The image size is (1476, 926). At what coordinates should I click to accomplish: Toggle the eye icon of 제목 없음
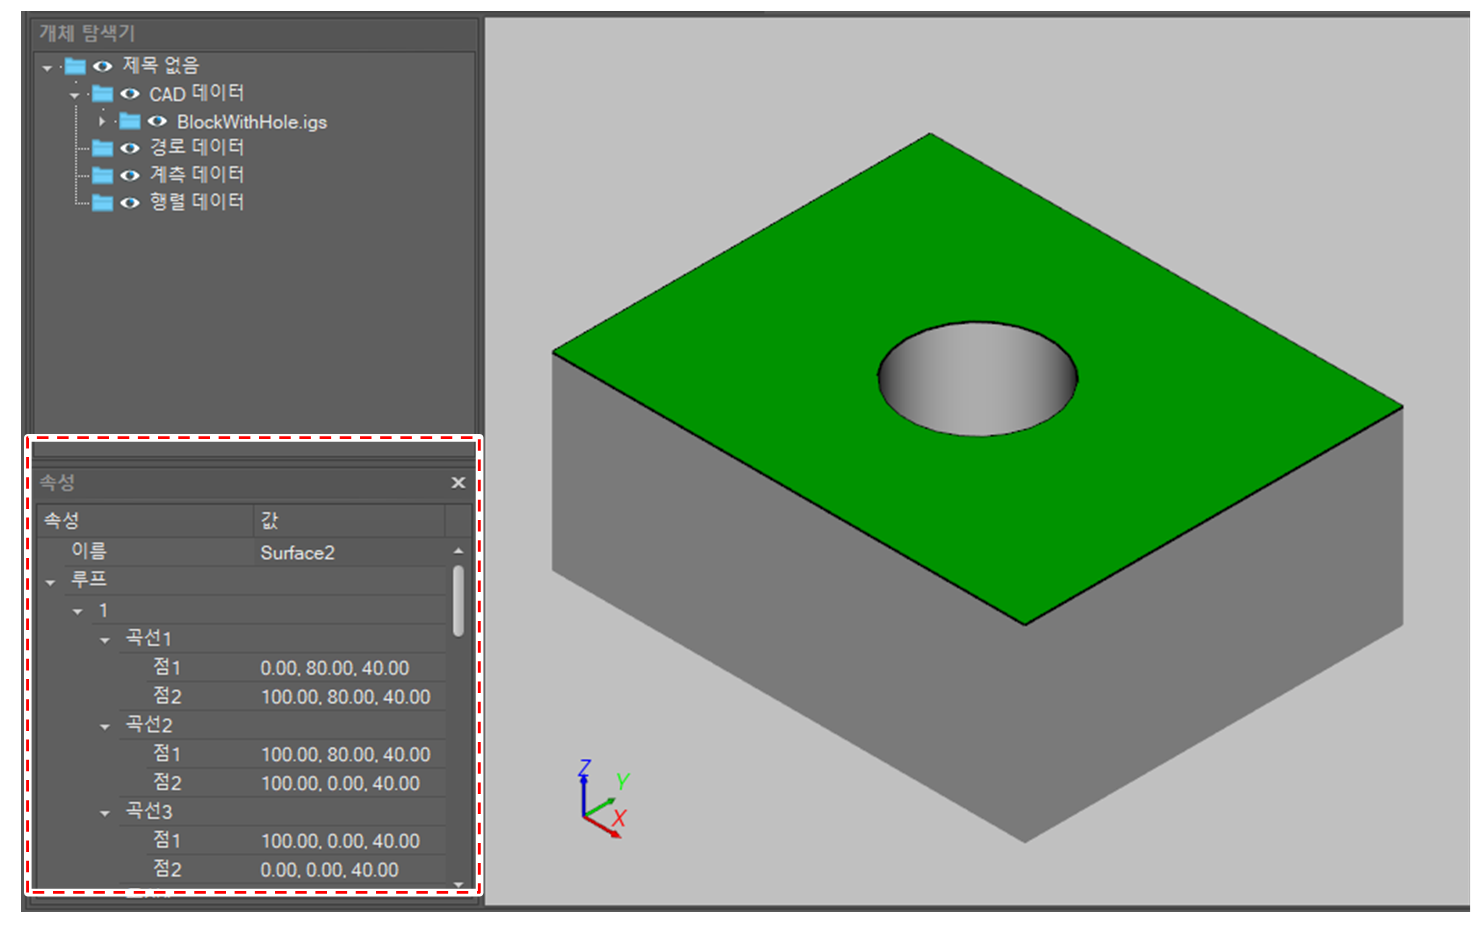102,65
